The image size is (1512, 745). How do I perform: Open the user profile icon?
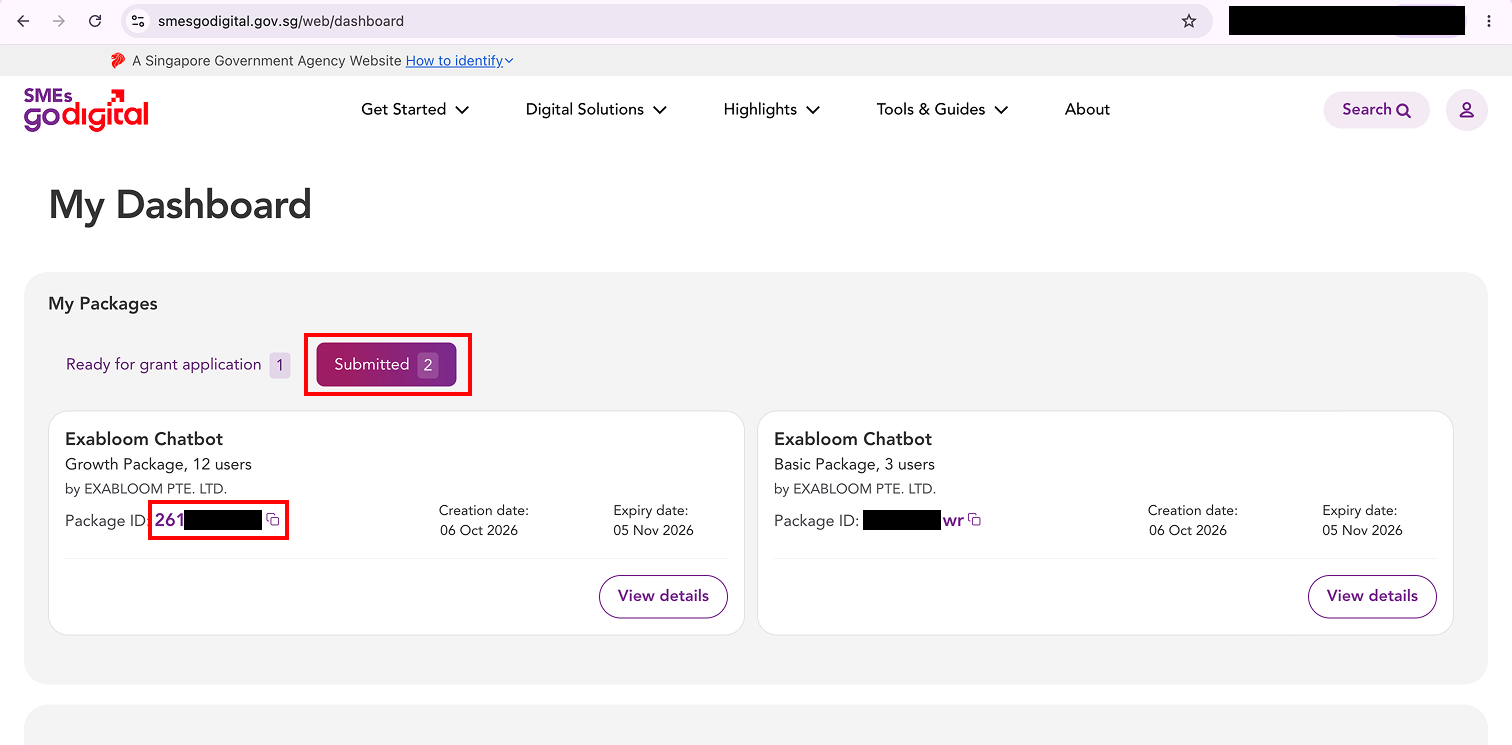click(1466, 110)
